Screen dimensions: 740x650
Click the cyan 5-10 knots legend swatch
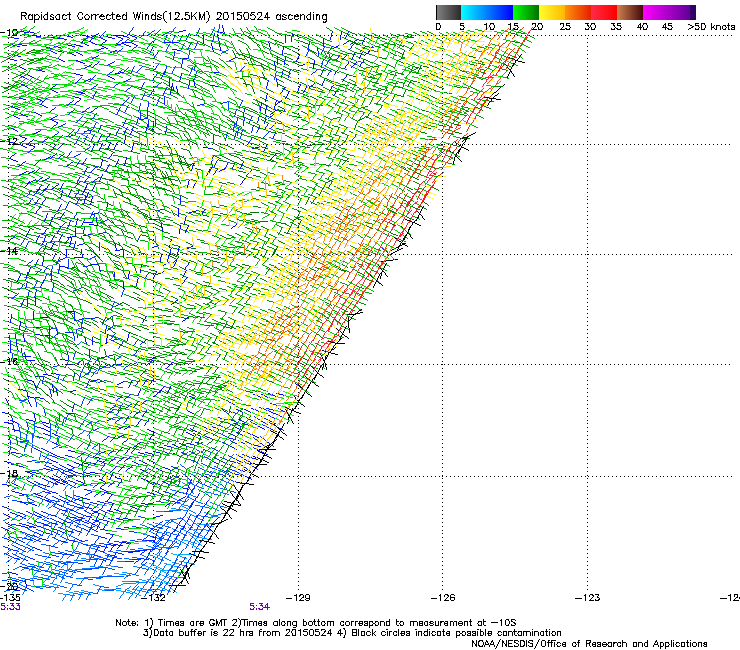(474, 12)
